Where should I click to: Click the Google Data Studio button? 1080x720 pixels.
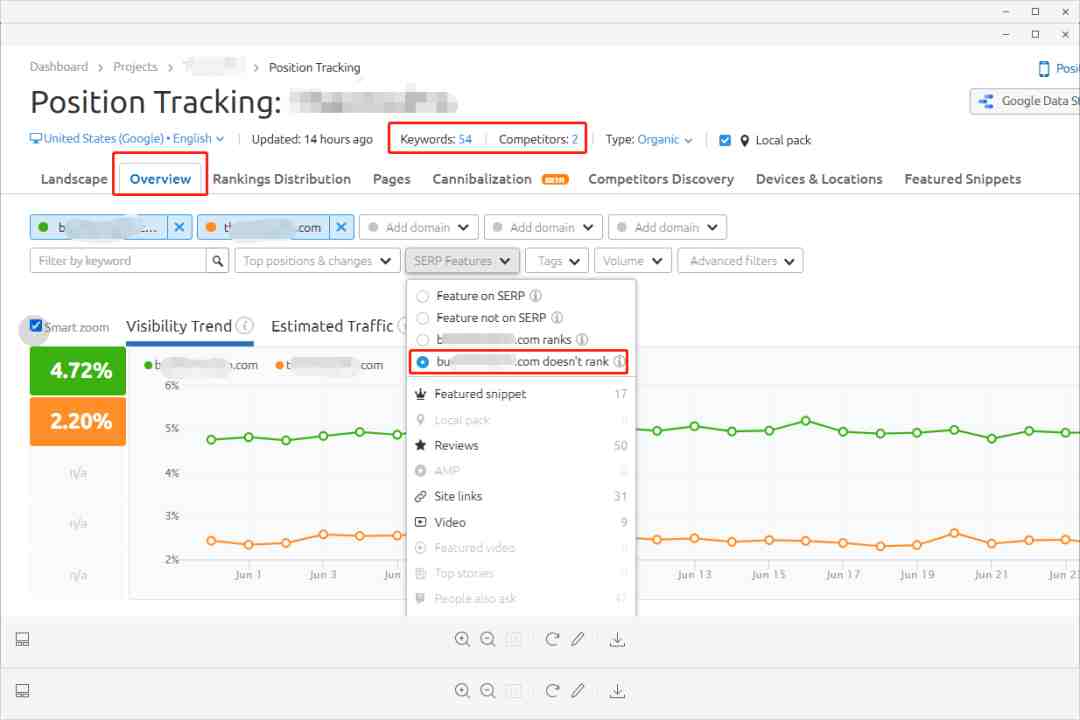pyautogui.click(x=1025, y=101)
